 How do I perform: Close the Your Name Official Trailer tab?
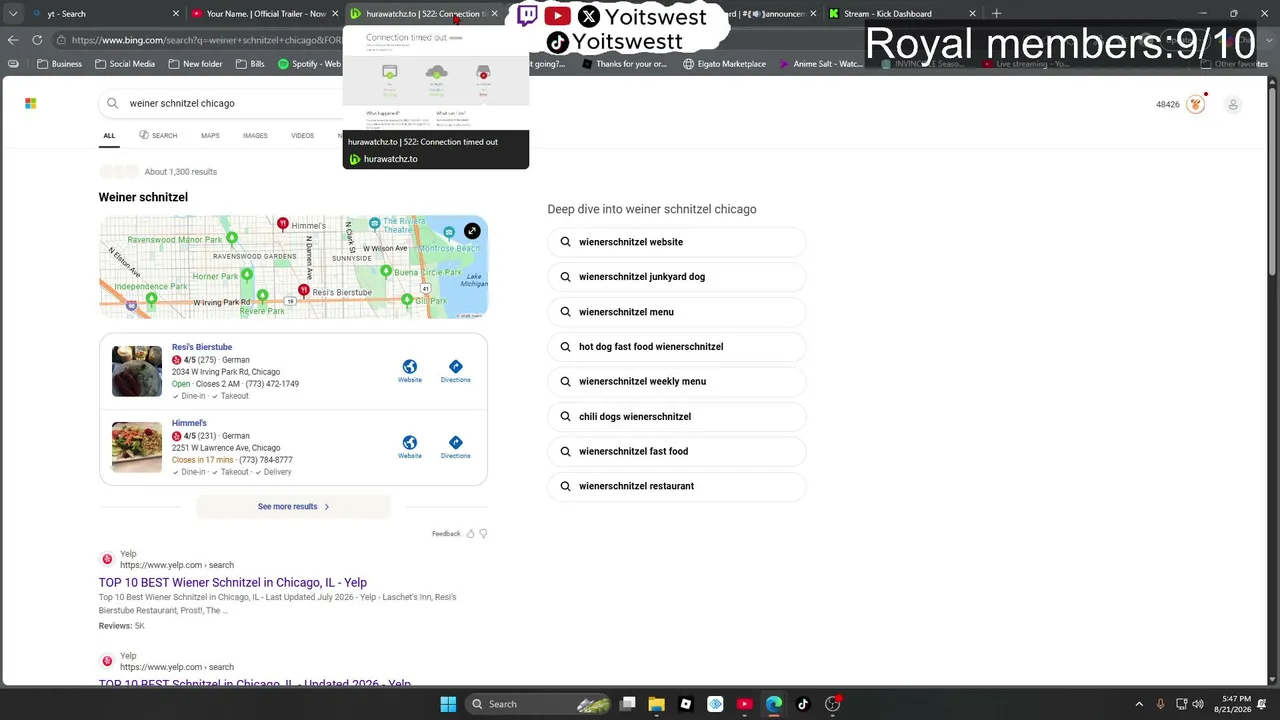pos(335,14)
